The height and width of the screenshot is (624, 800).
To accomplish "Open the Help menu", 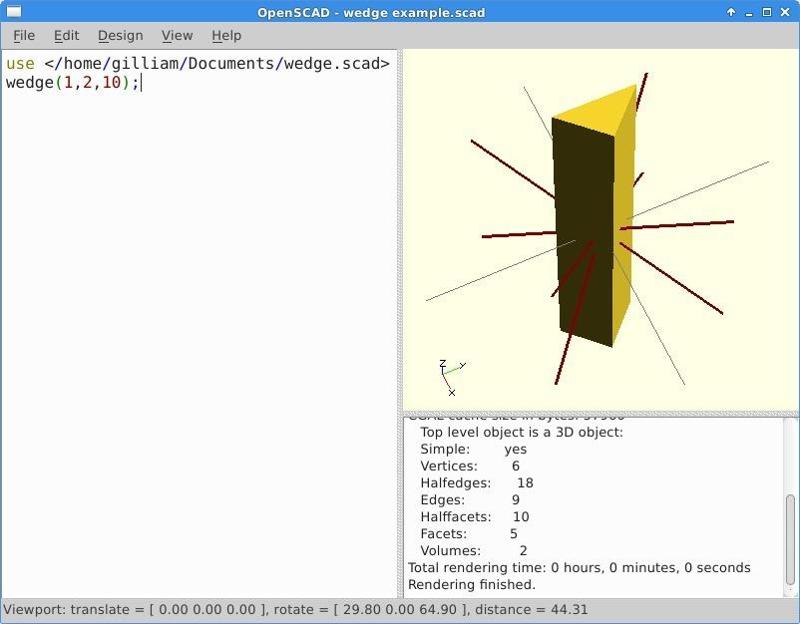I will click(x=227, y=36).
